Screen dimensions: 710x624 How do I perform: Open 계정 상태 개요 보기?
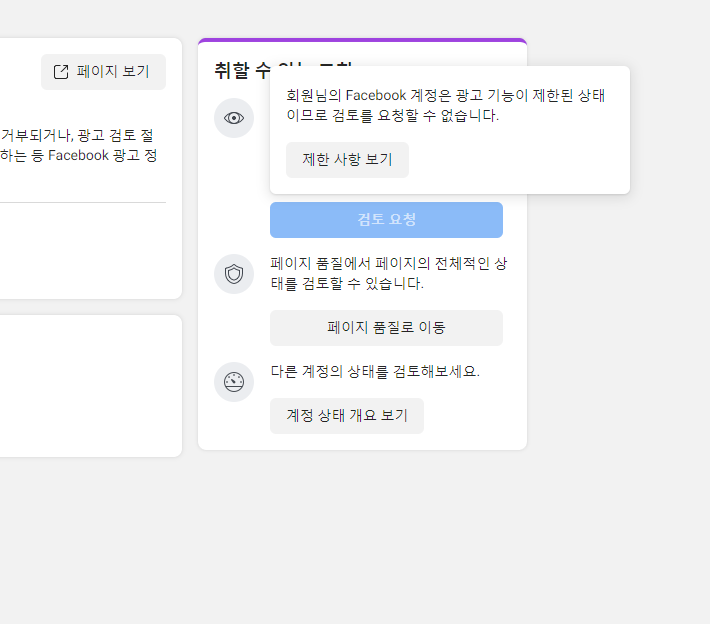pos(347,416)
